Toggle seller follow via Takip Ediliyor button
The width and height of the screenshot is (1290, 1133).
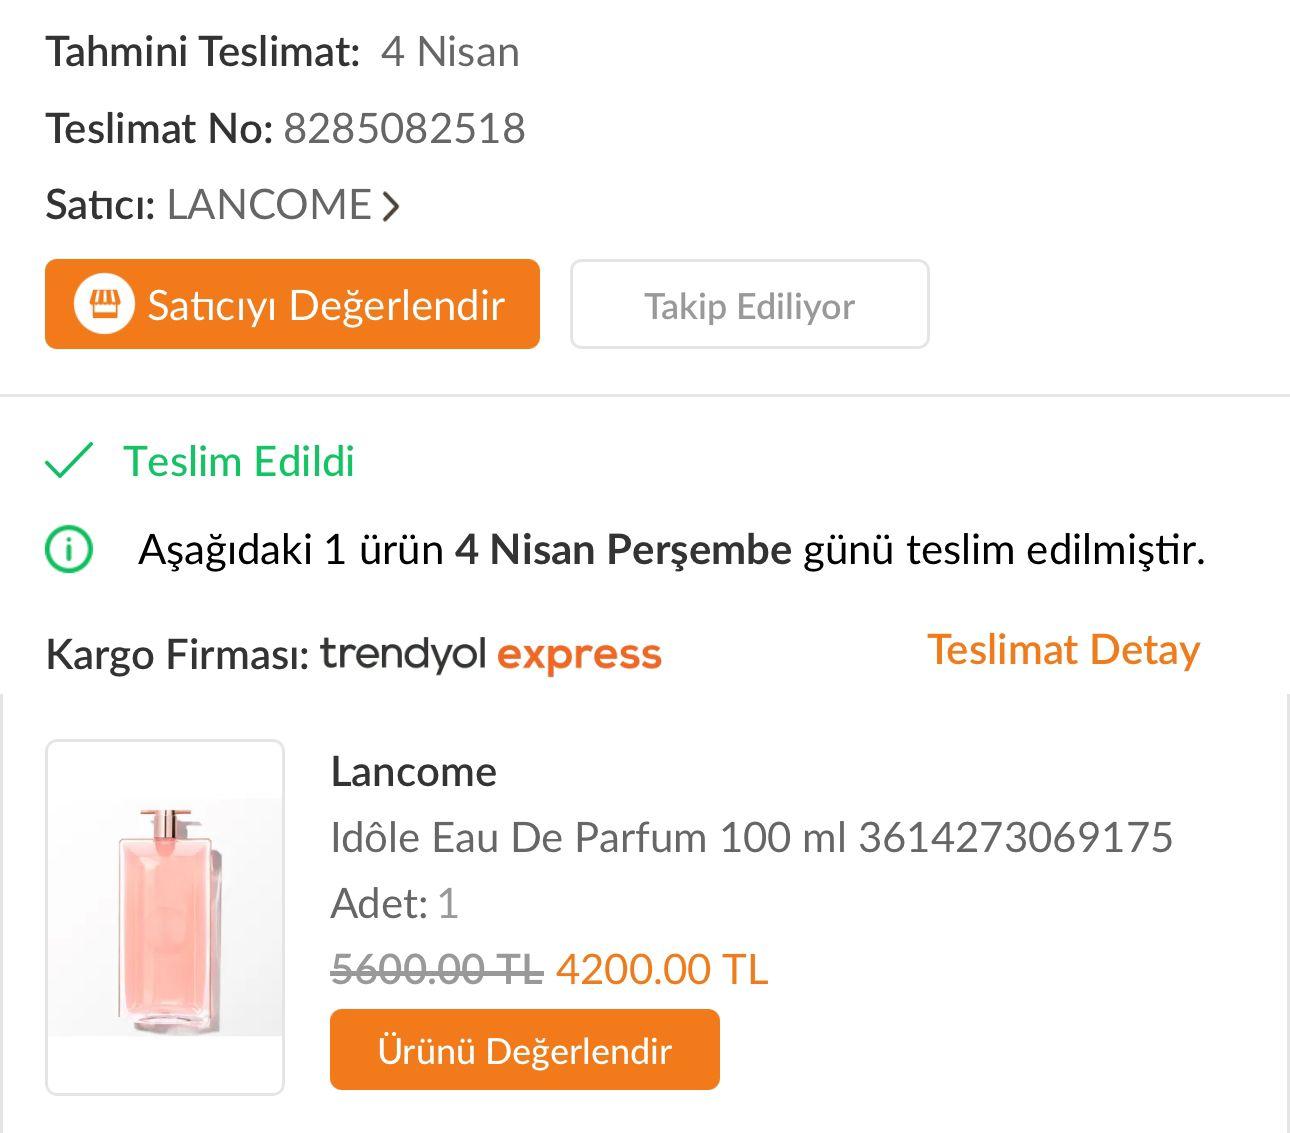pos(748,305)
